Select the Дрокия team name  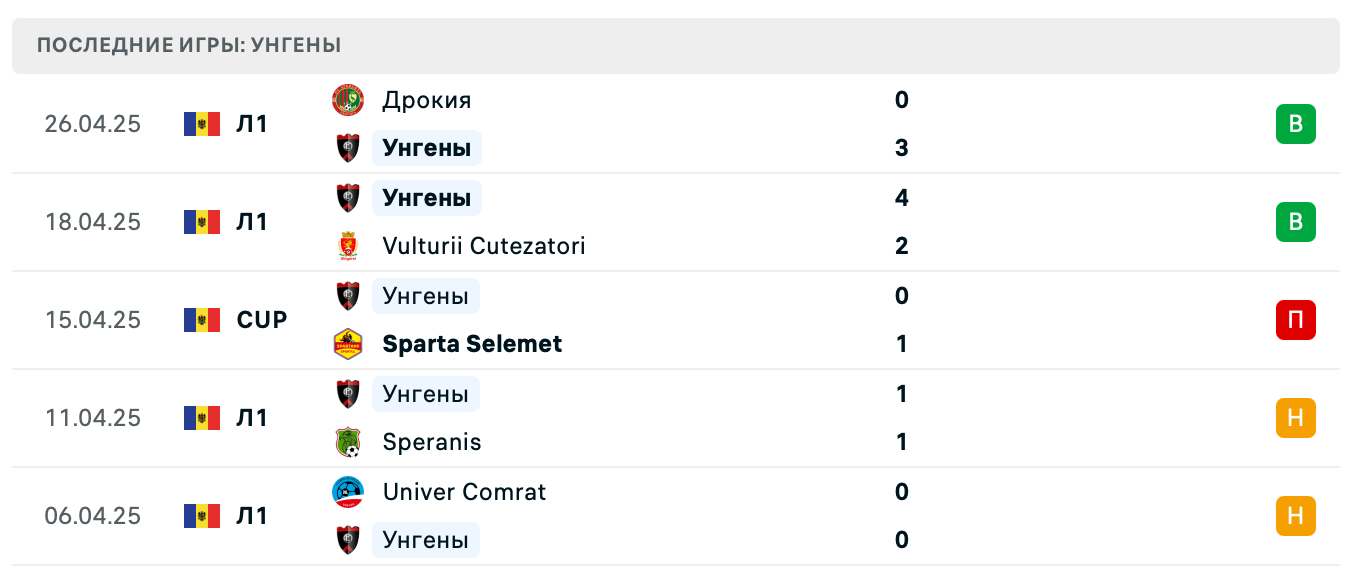pyautogui.click(x=426, y=100)
